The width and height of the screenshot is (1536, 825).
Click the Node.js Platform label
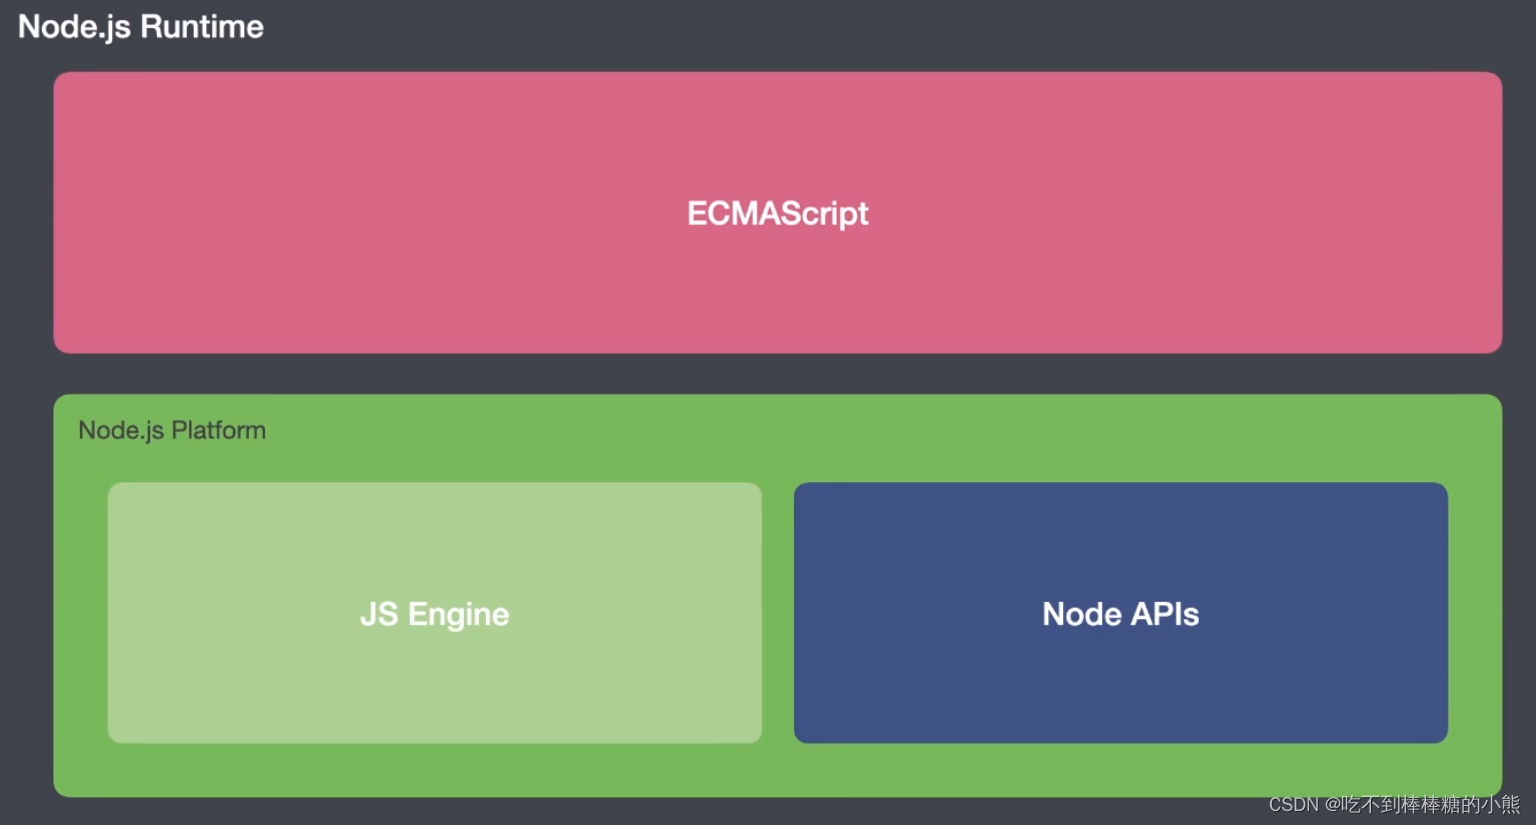[171, 430]
